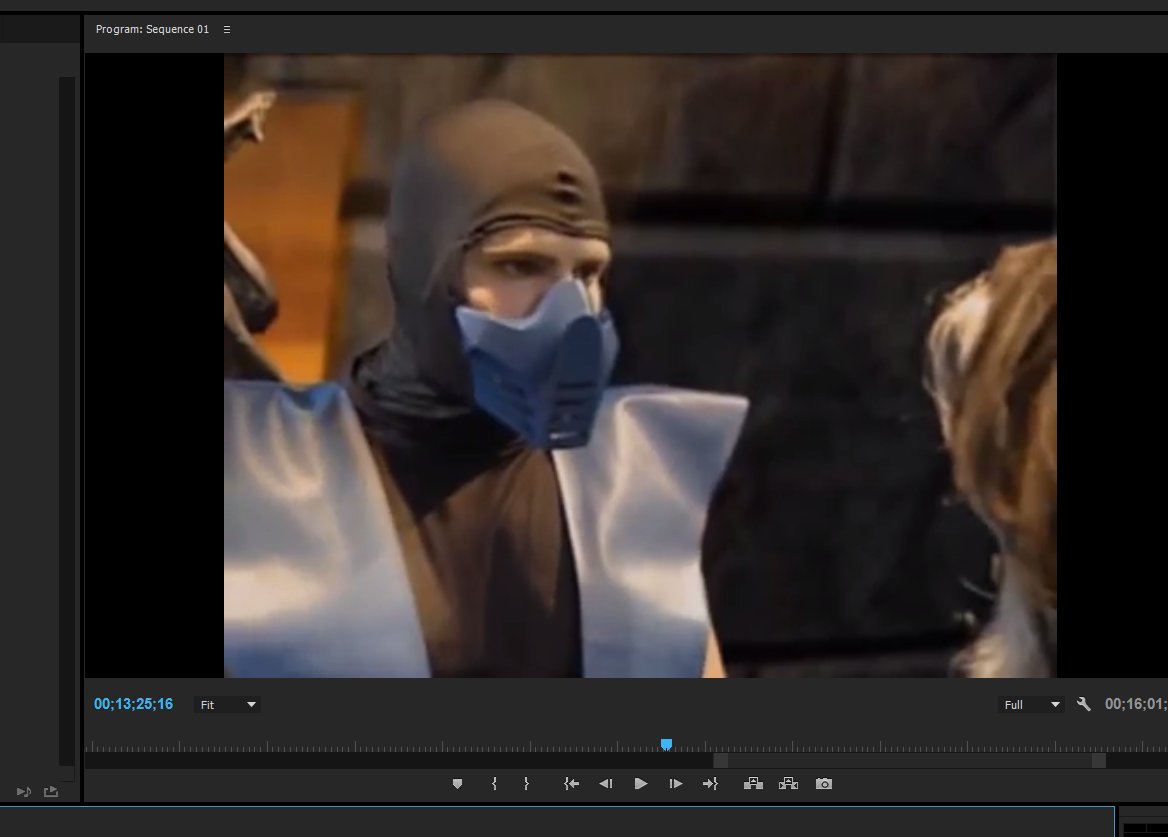Screen dimensions: 1168x837
Task: Click the Add Marker button
Action: (457, 783)
